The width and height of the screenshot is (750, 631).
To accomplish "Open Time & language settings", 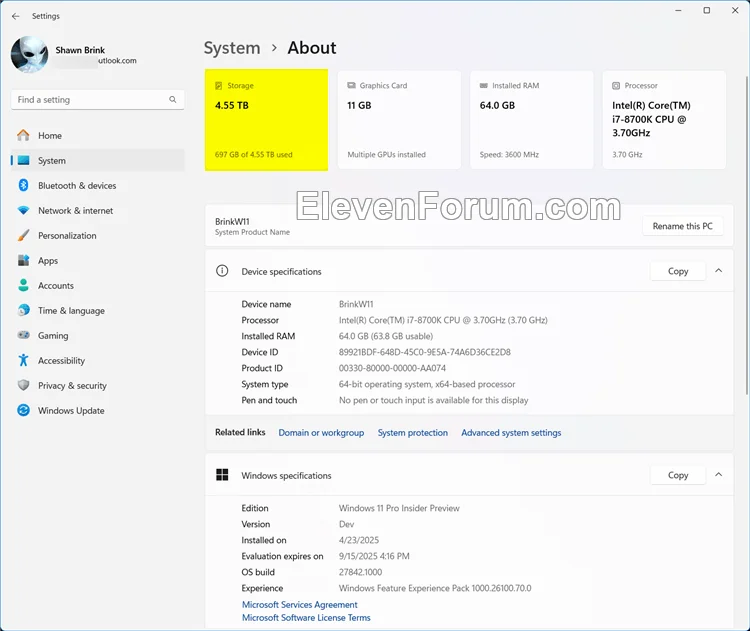I will pos(98,310).
